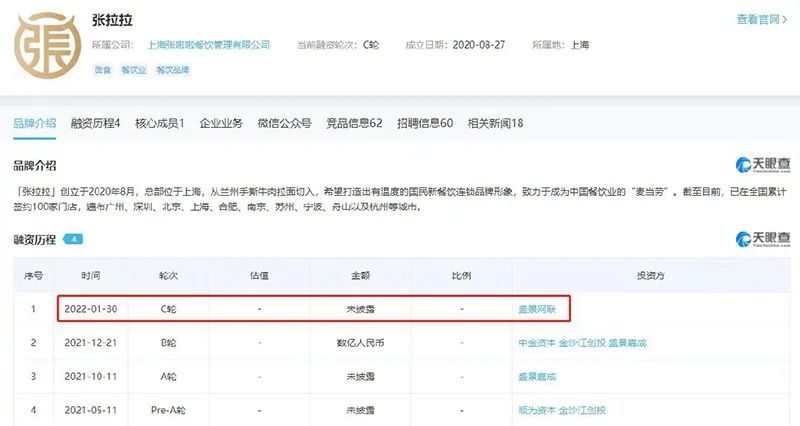
Task: Open investor link 盛景网联
Action: 537,309
